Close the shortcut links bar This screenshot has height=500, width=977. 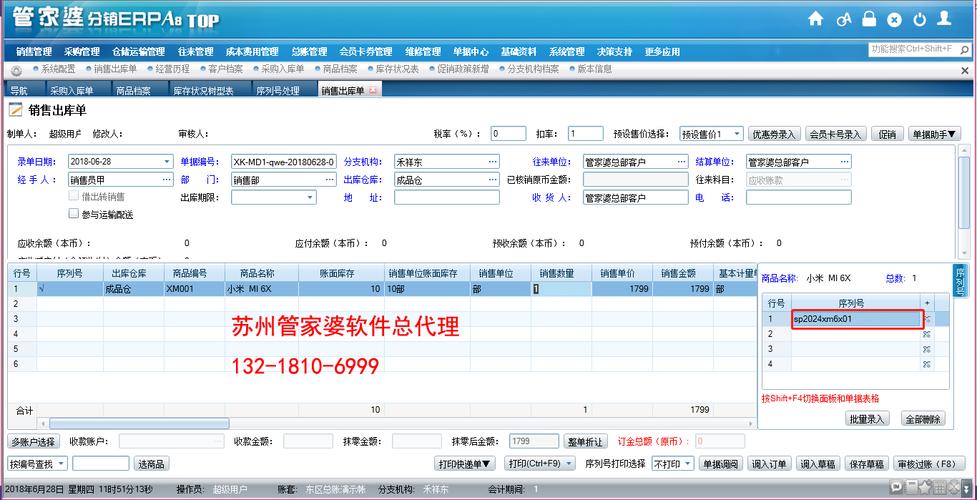[965, 71]
